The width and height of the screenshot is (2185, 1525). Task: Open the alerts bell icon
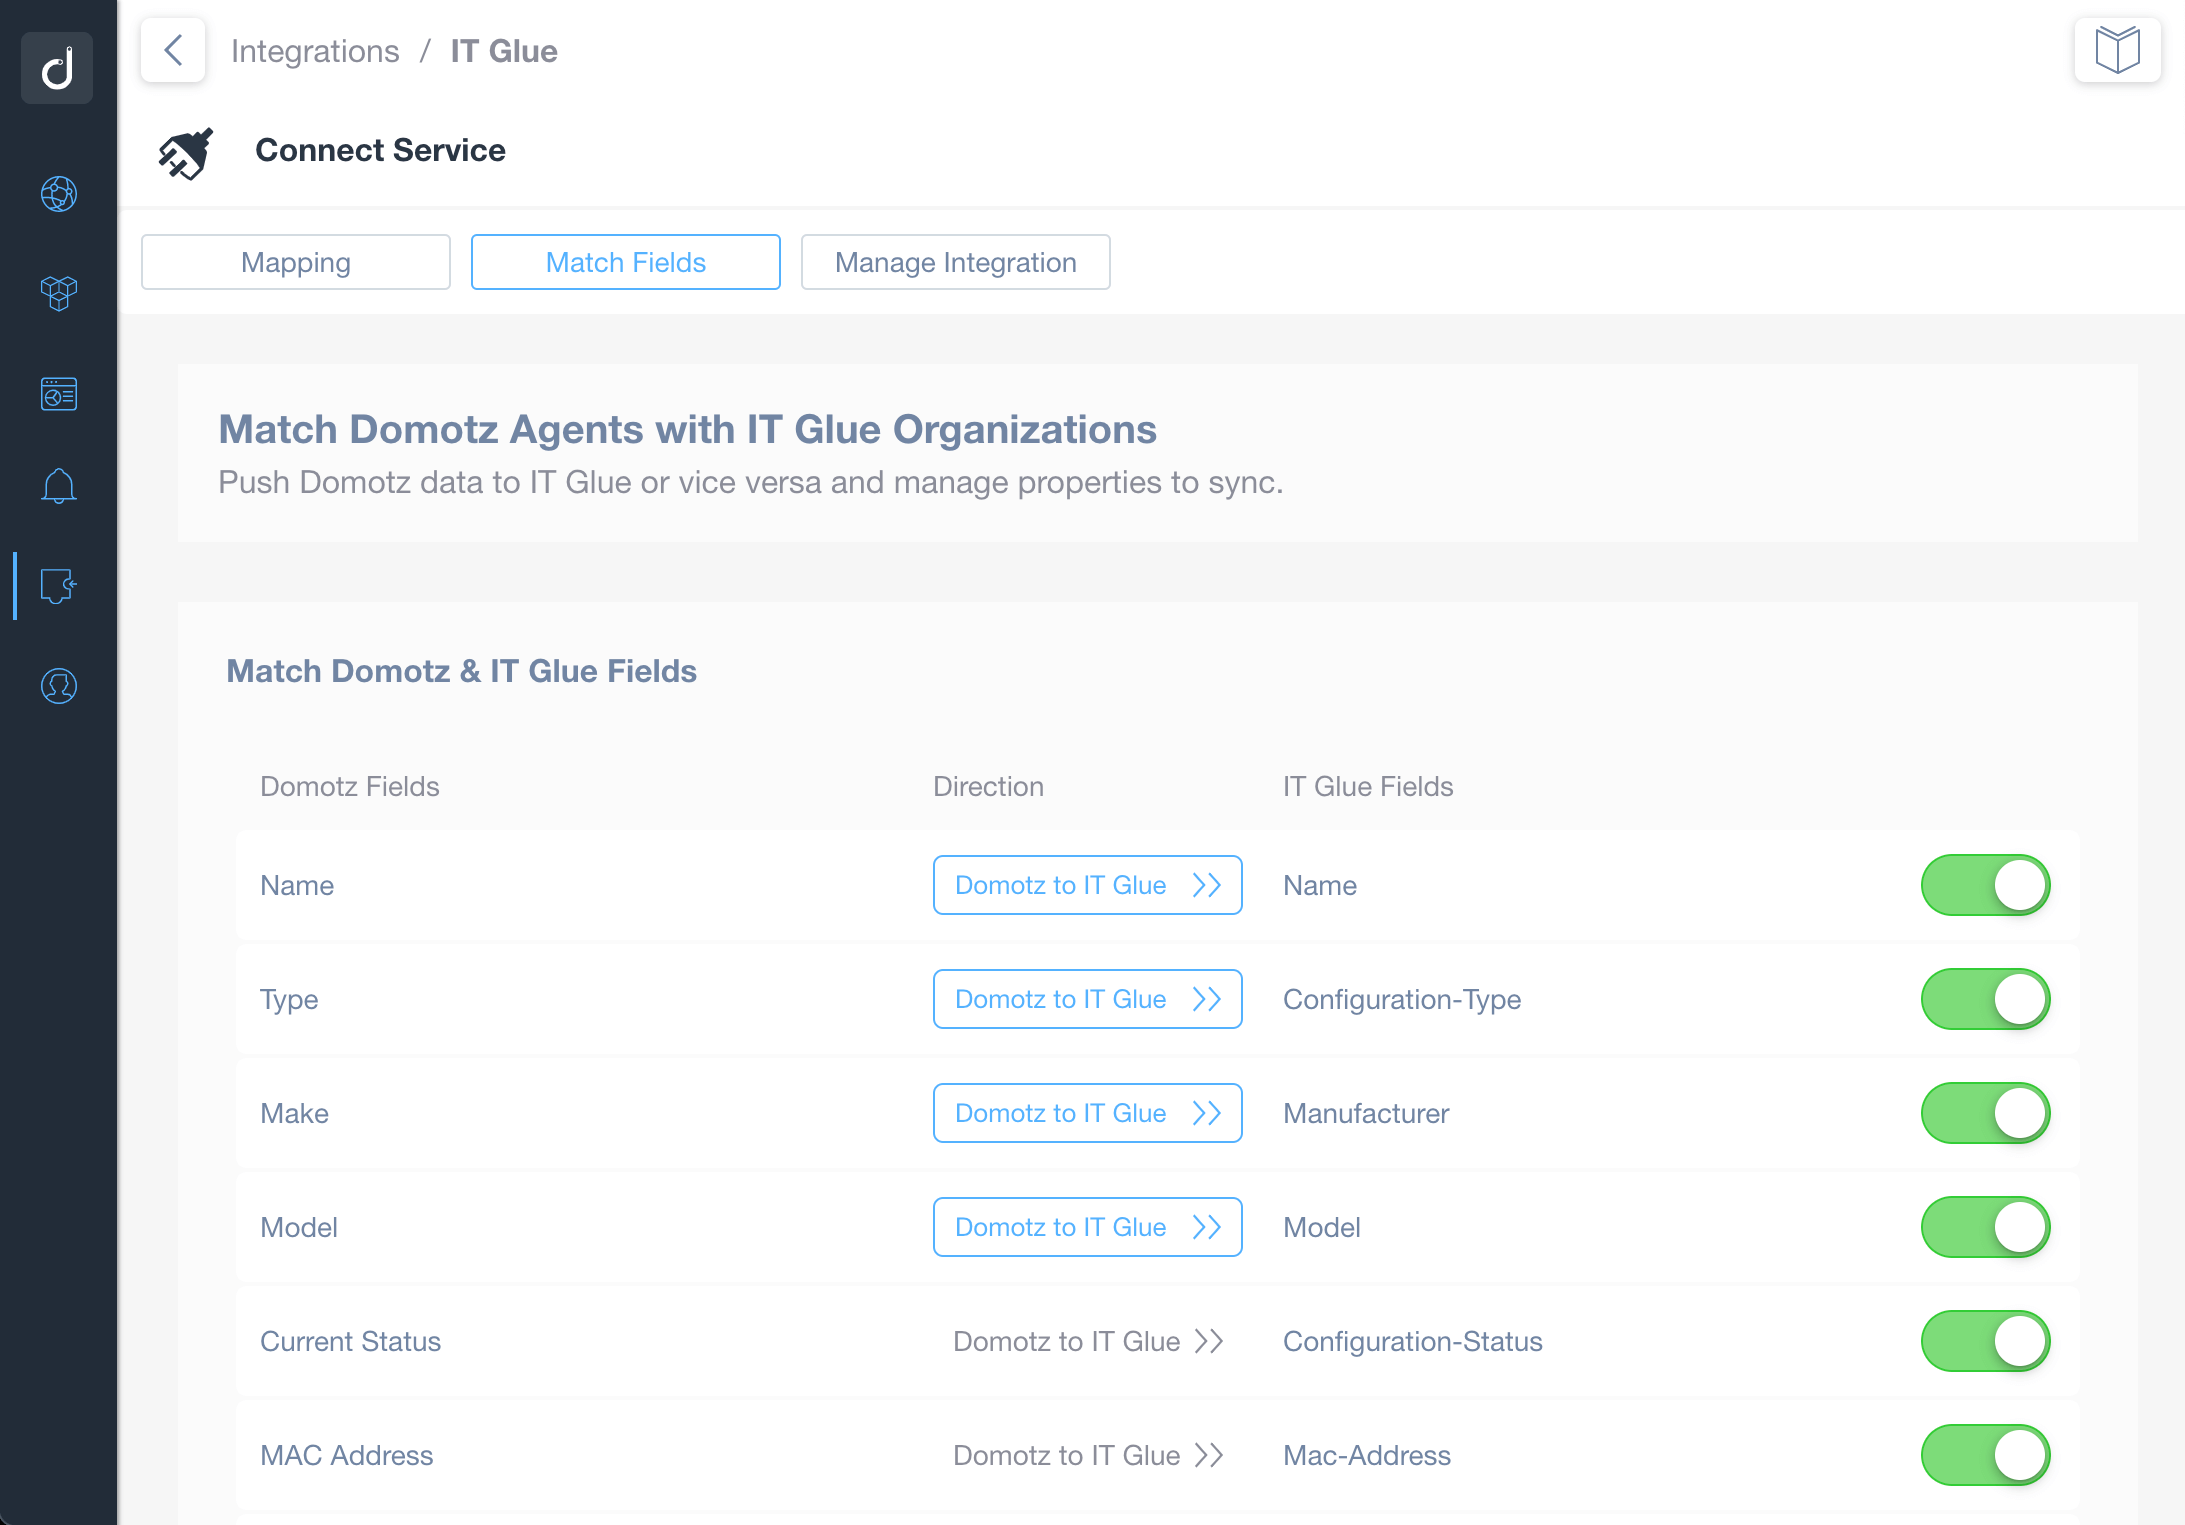(x=58, y=487)
